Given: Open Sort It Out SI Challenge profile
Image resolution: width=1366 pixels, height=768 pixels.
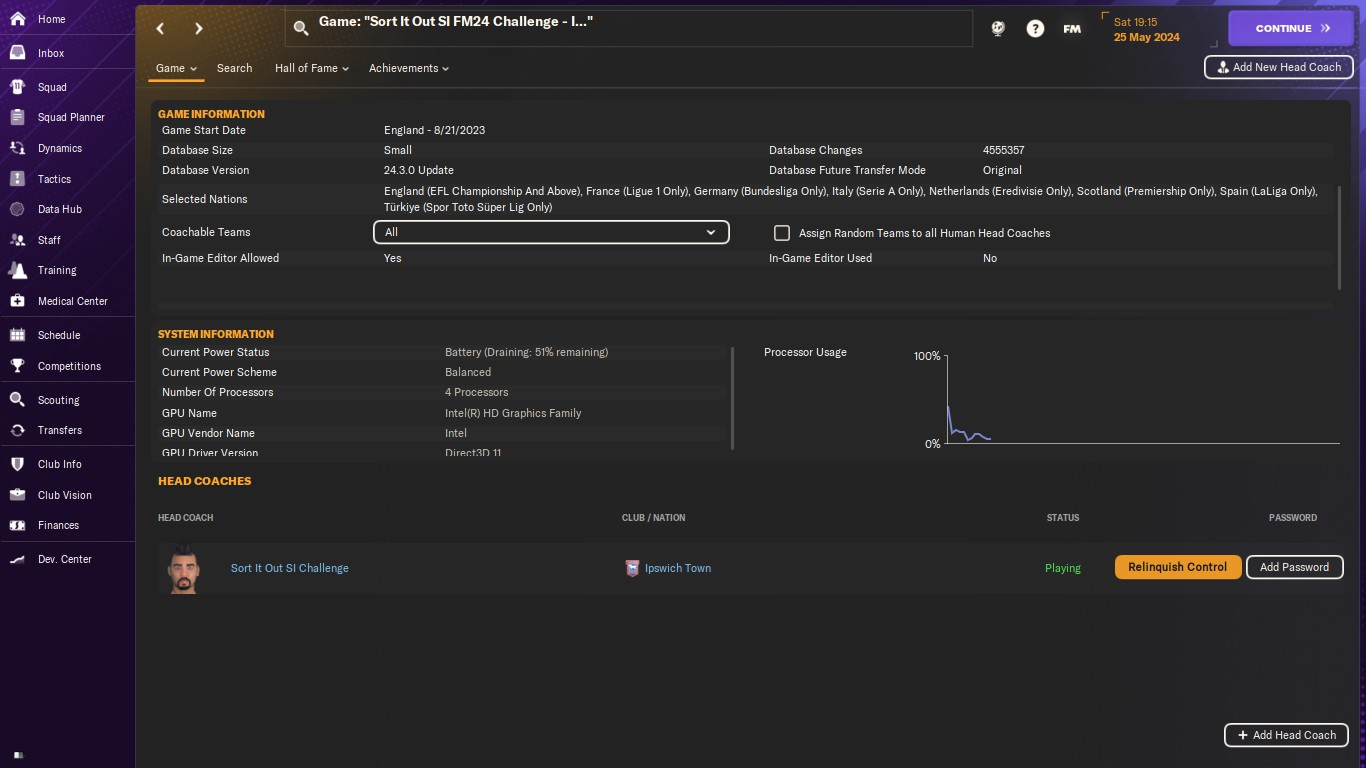Looking at the screenshot, I should tap(290, 568).
